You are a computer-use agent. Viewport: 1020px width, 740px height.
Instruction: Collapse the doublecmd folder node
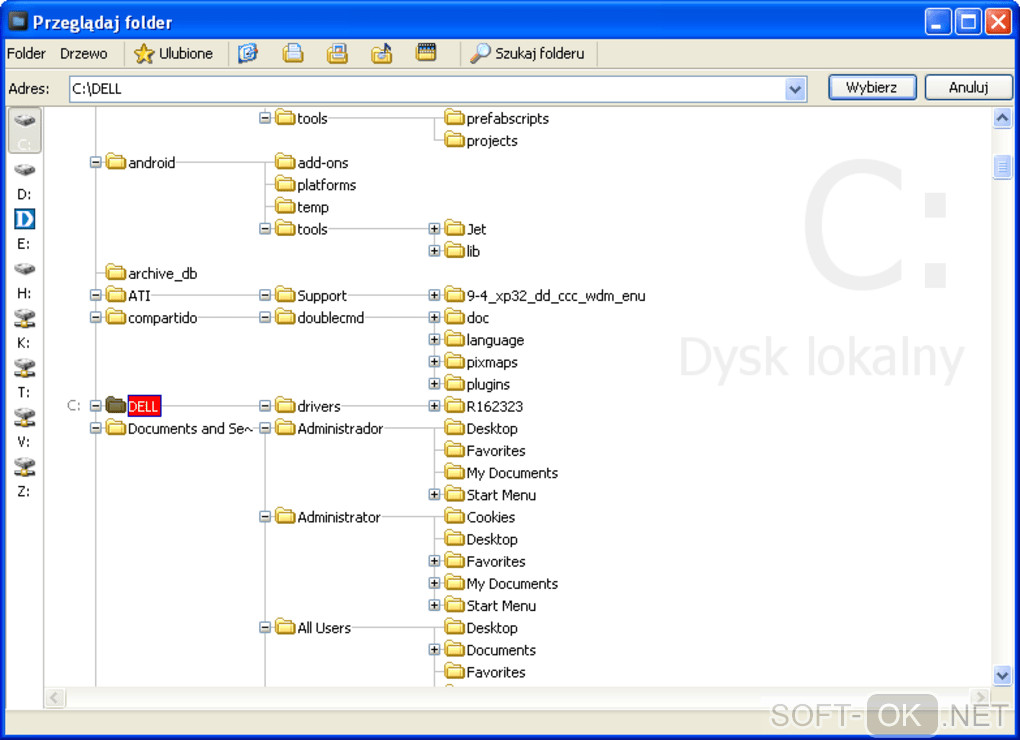click(x=265, y=317)
